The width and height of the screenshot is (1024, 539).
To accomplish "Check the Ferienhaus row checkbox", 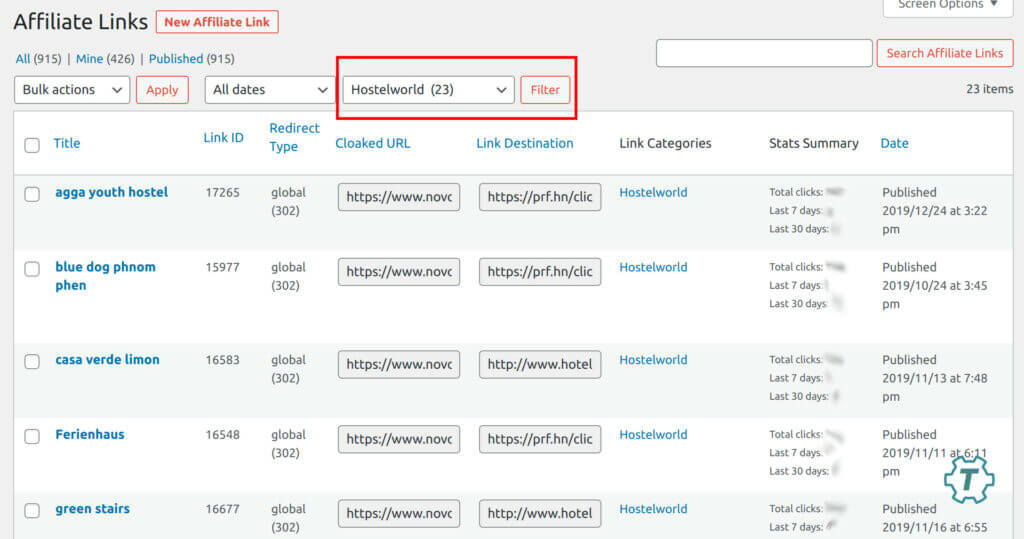I will point(32,436).
